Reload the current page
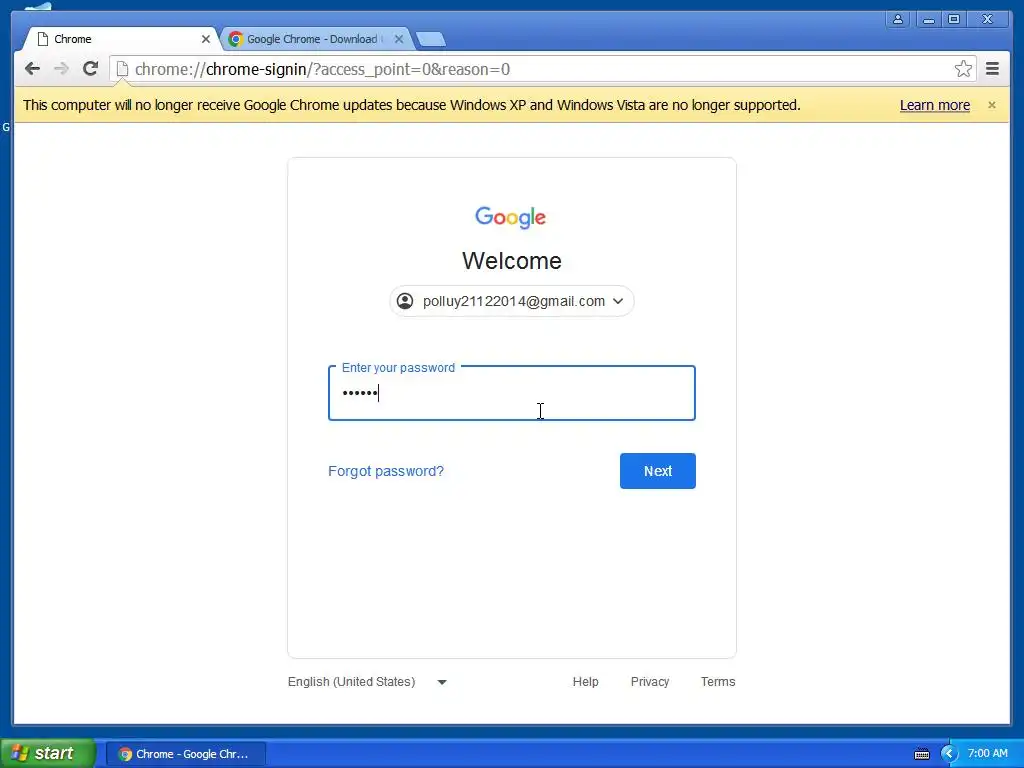 (91, 69)
